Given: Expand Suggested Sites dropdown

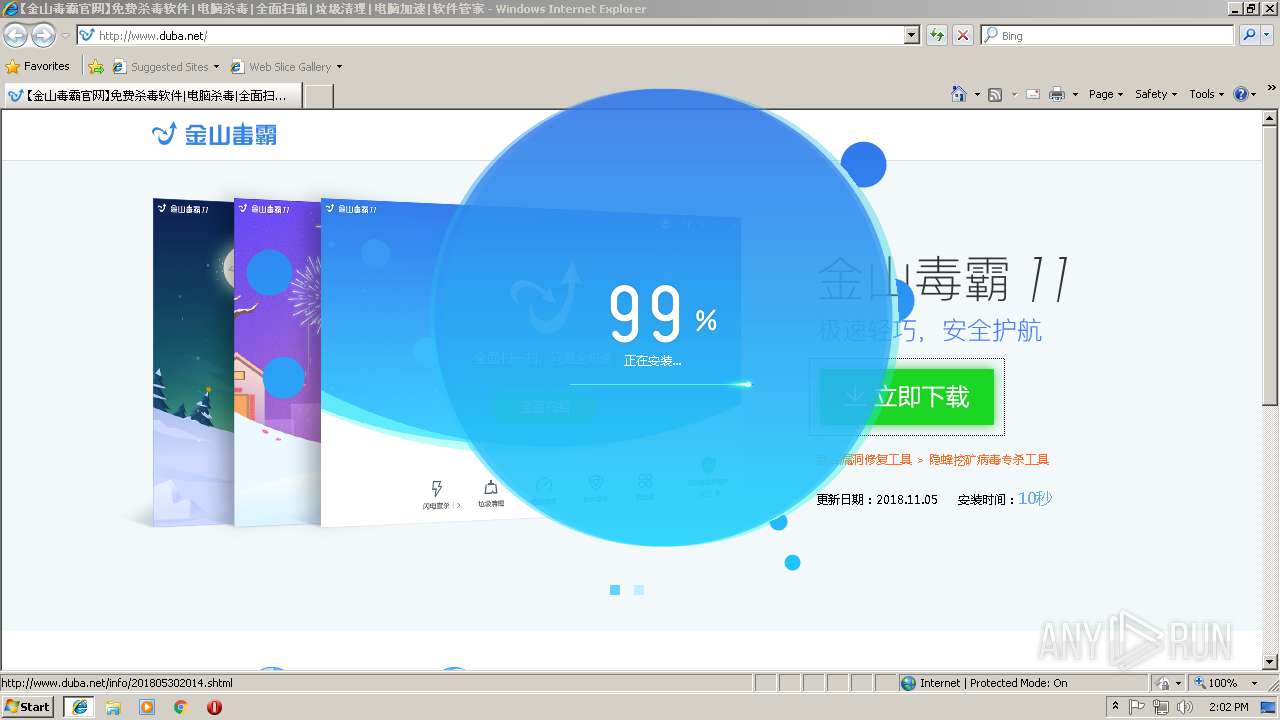Looking at the screenshot, I should tap(216, 67).
